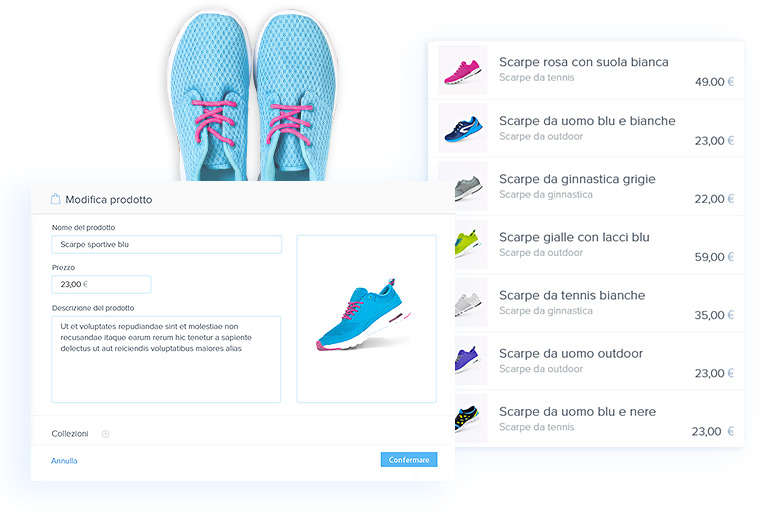
Task: Choose Scarpe da tennis bianche title
Action: 571,295
